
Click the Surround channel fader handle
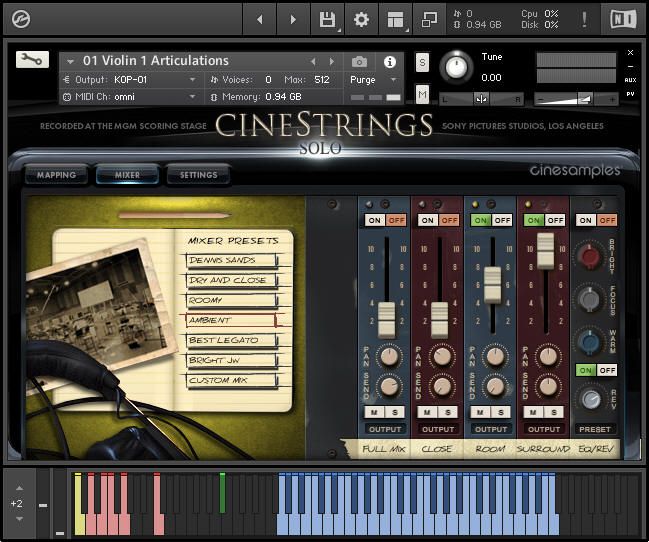pos(545,249)
